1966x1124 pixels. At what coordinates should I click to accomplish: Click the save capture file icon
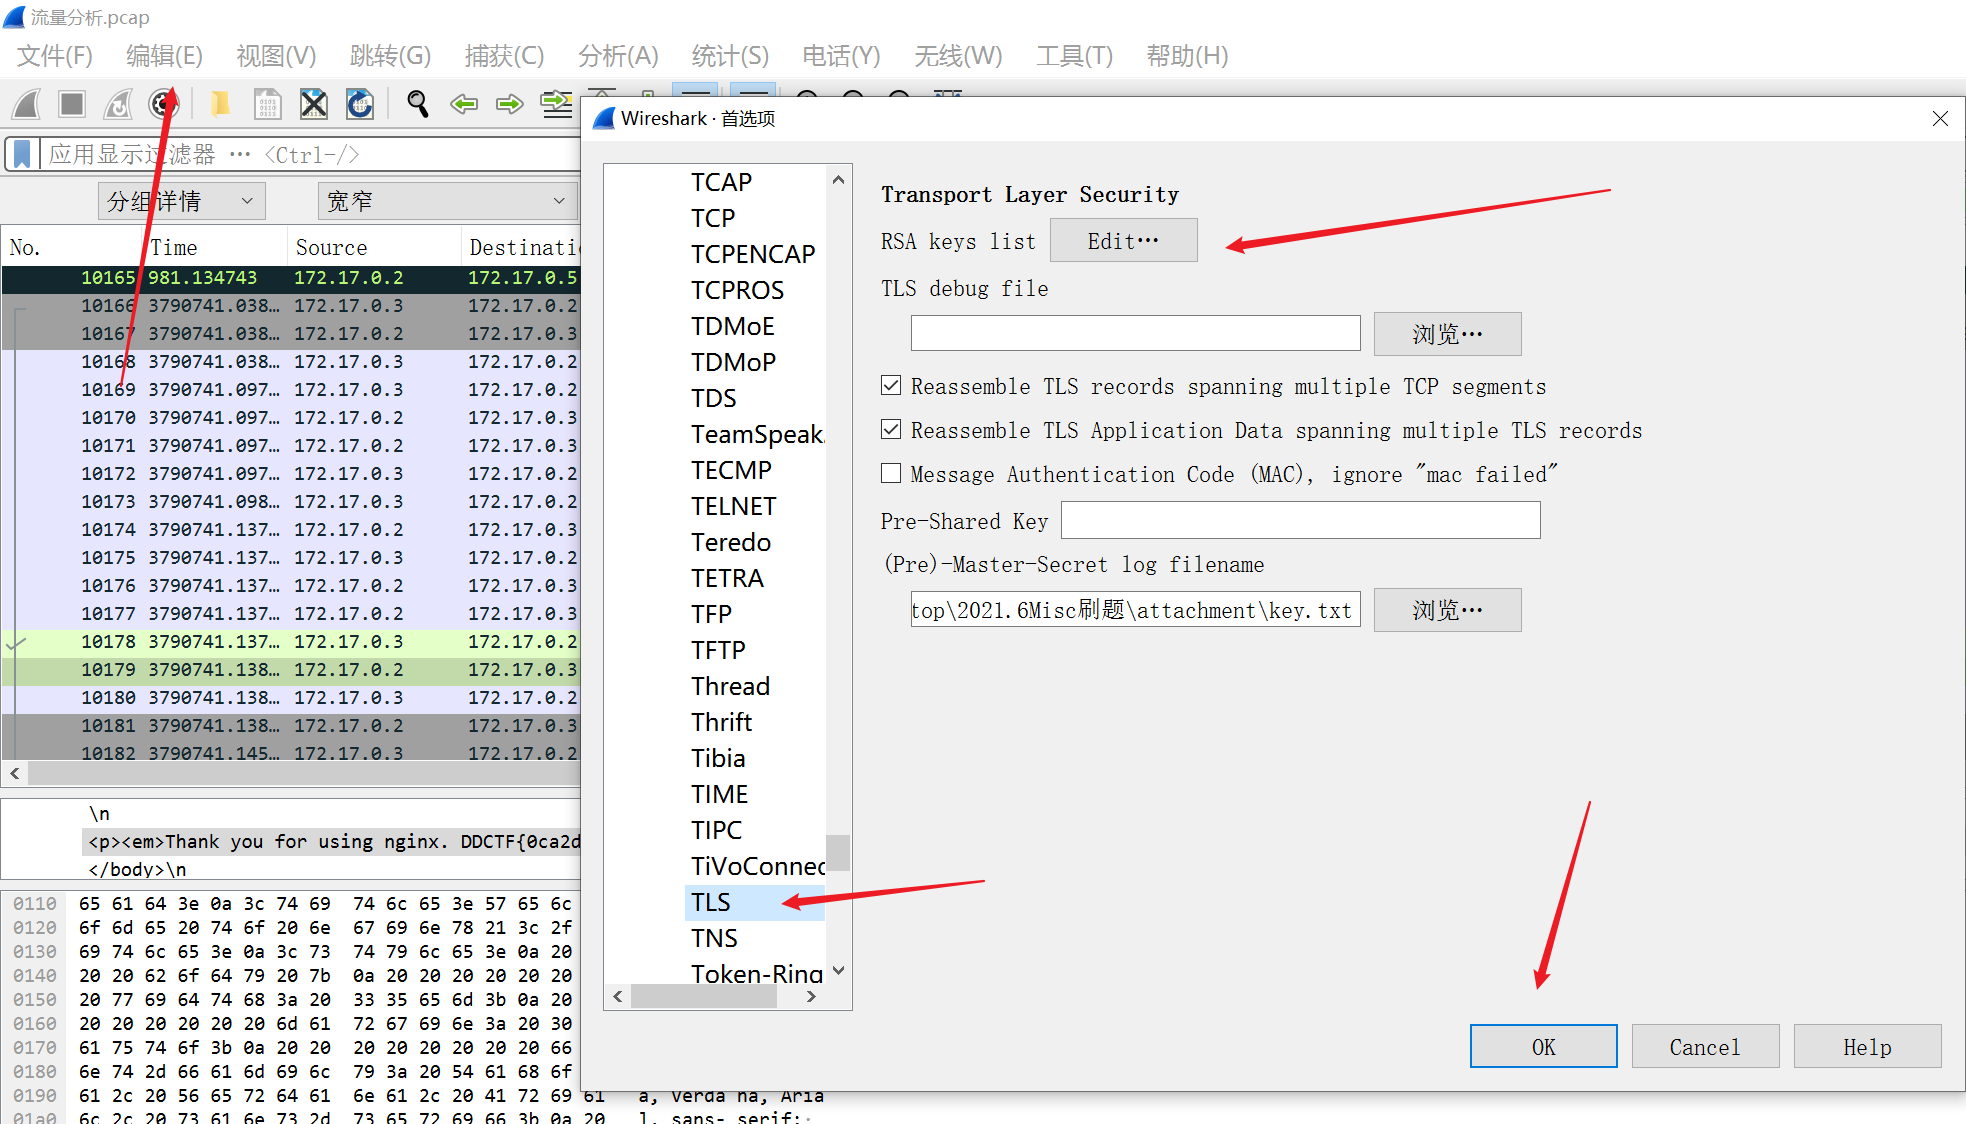267,104
